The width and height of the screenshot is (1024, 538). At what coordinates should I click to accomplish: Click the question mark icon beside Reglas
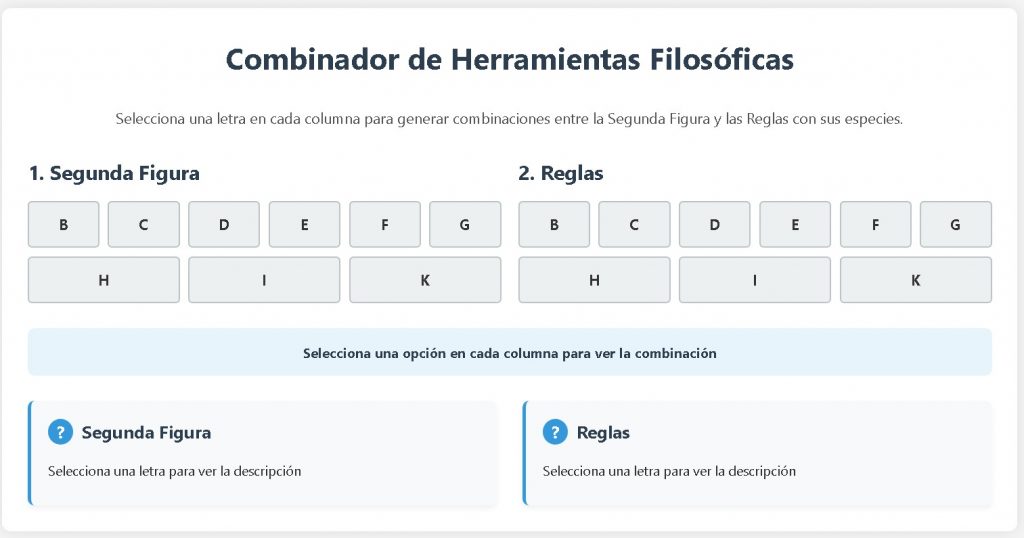[555, 432]
